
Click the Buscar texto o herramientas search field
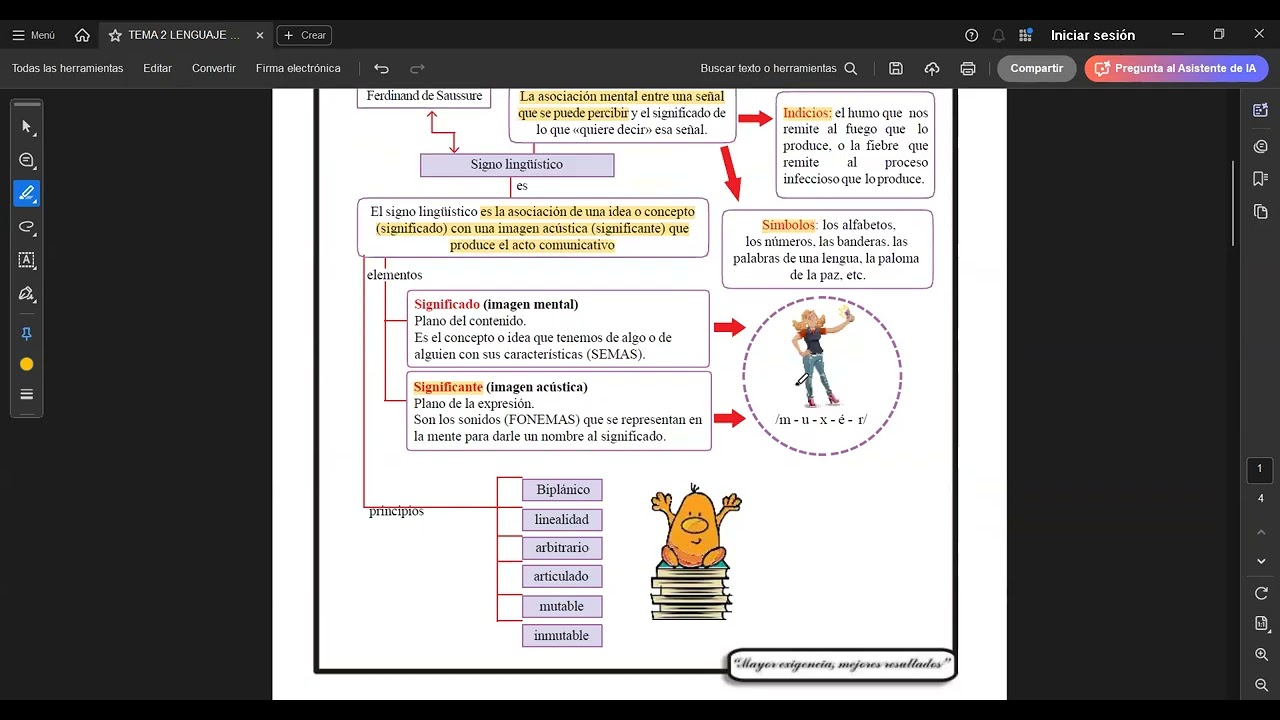pos(779,68)
